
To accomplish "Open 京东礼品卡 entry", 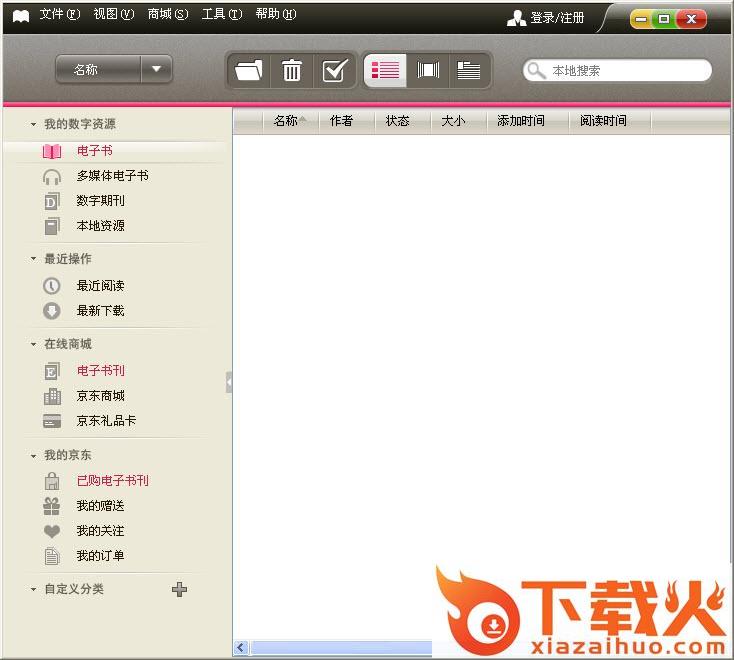I will coord(106,421).
